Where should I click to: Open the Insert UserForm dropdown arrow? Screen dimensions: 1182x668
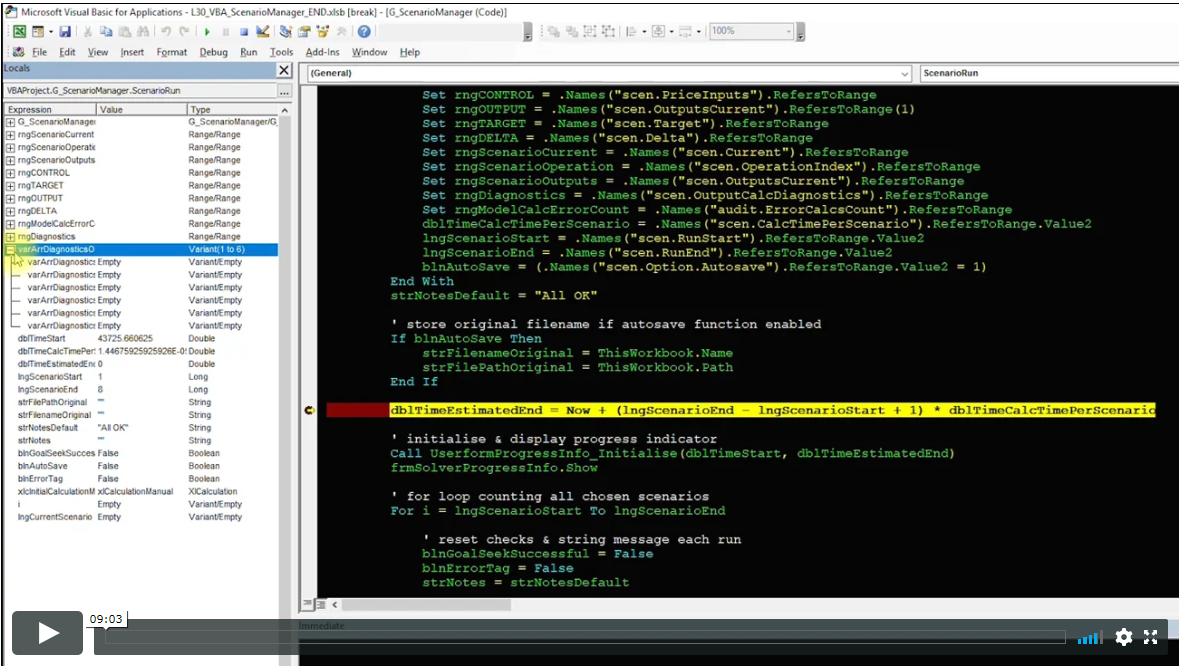click(51, 32)
